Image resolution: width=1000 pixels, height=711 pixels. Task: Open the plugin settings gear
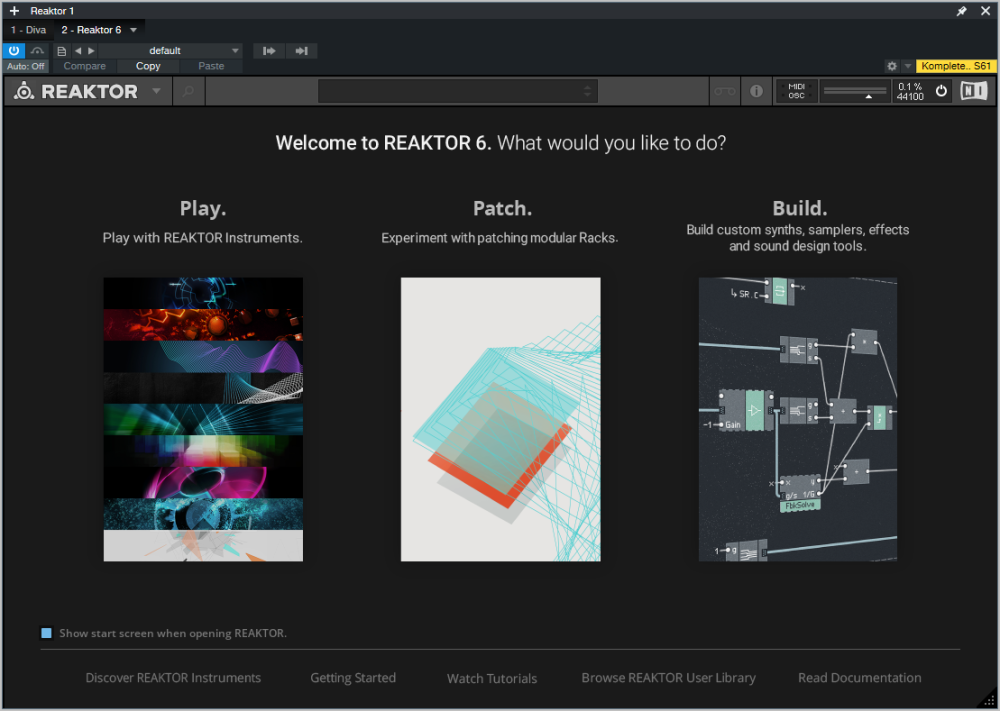point(892,66)
